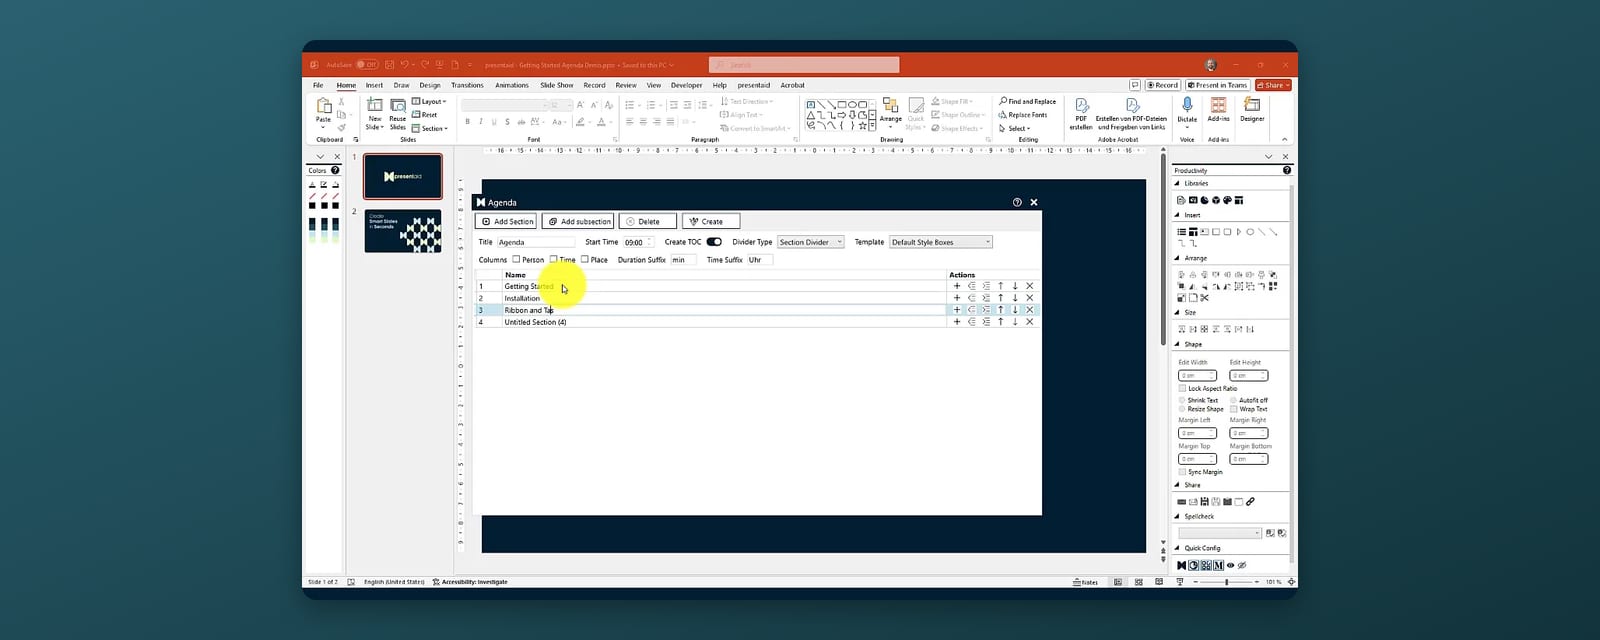Open the Template dropdown
Viewport: 1600px width, 640px height.
[940, 242]
